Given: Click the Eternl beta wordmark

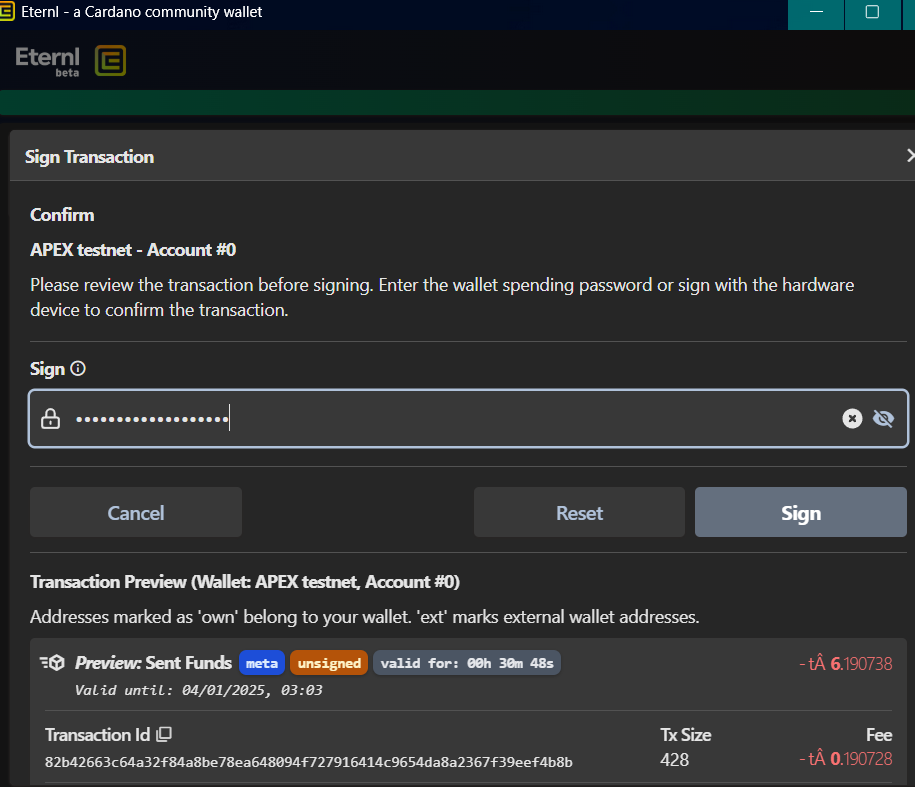Looking at the screenshot, I should point(47,61).
